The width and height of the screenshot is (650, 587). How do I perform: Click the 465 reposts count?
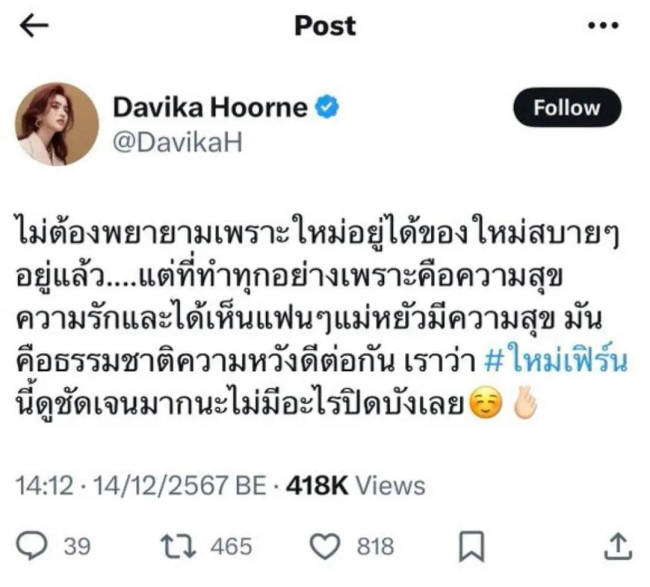[231, 546]
